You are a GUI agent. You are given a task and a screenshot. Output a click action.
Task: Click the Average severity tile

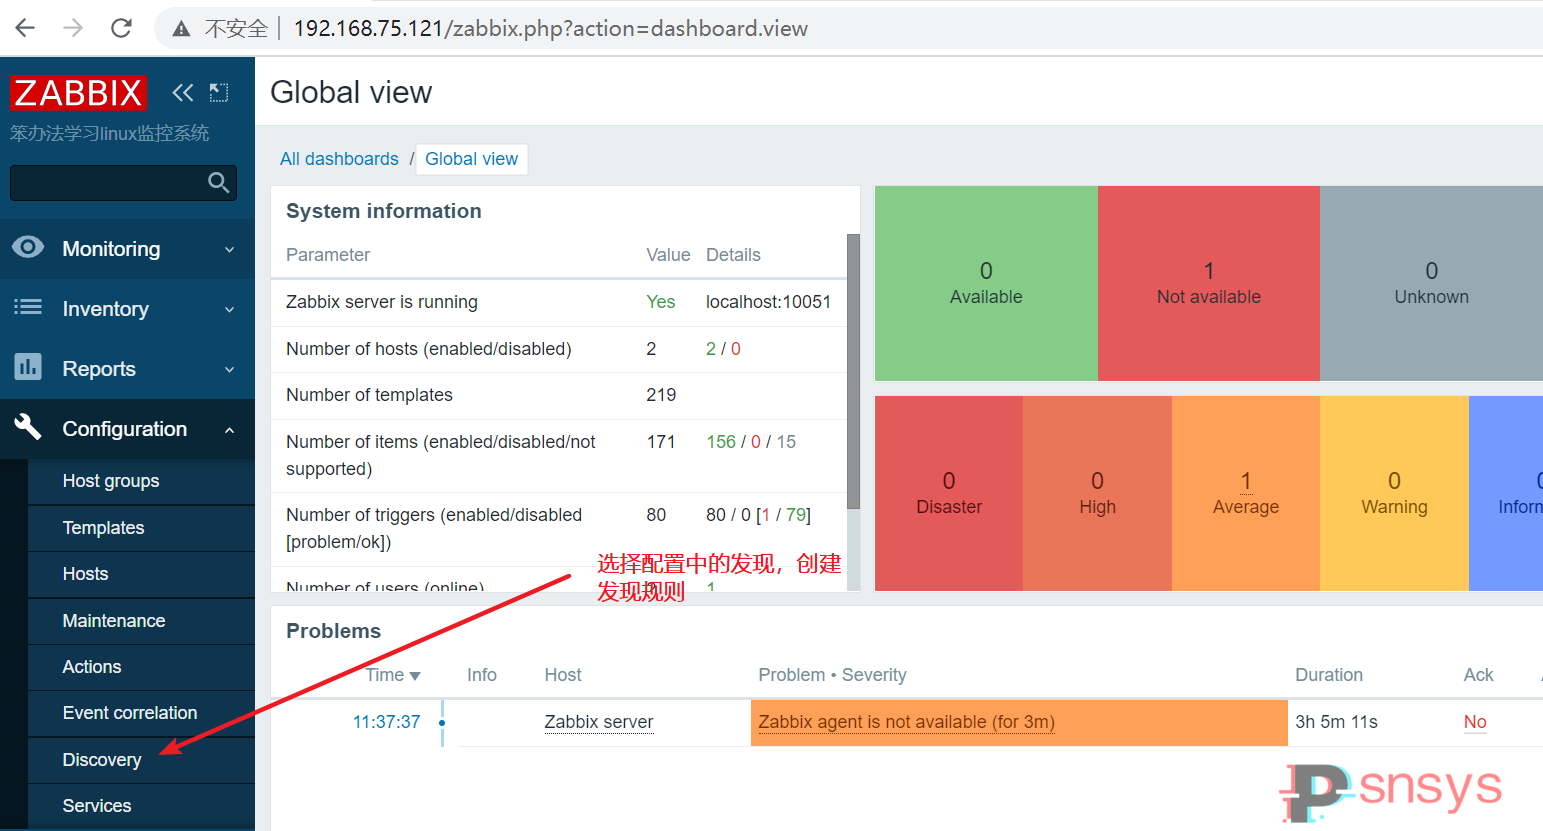click(1246, 493)
